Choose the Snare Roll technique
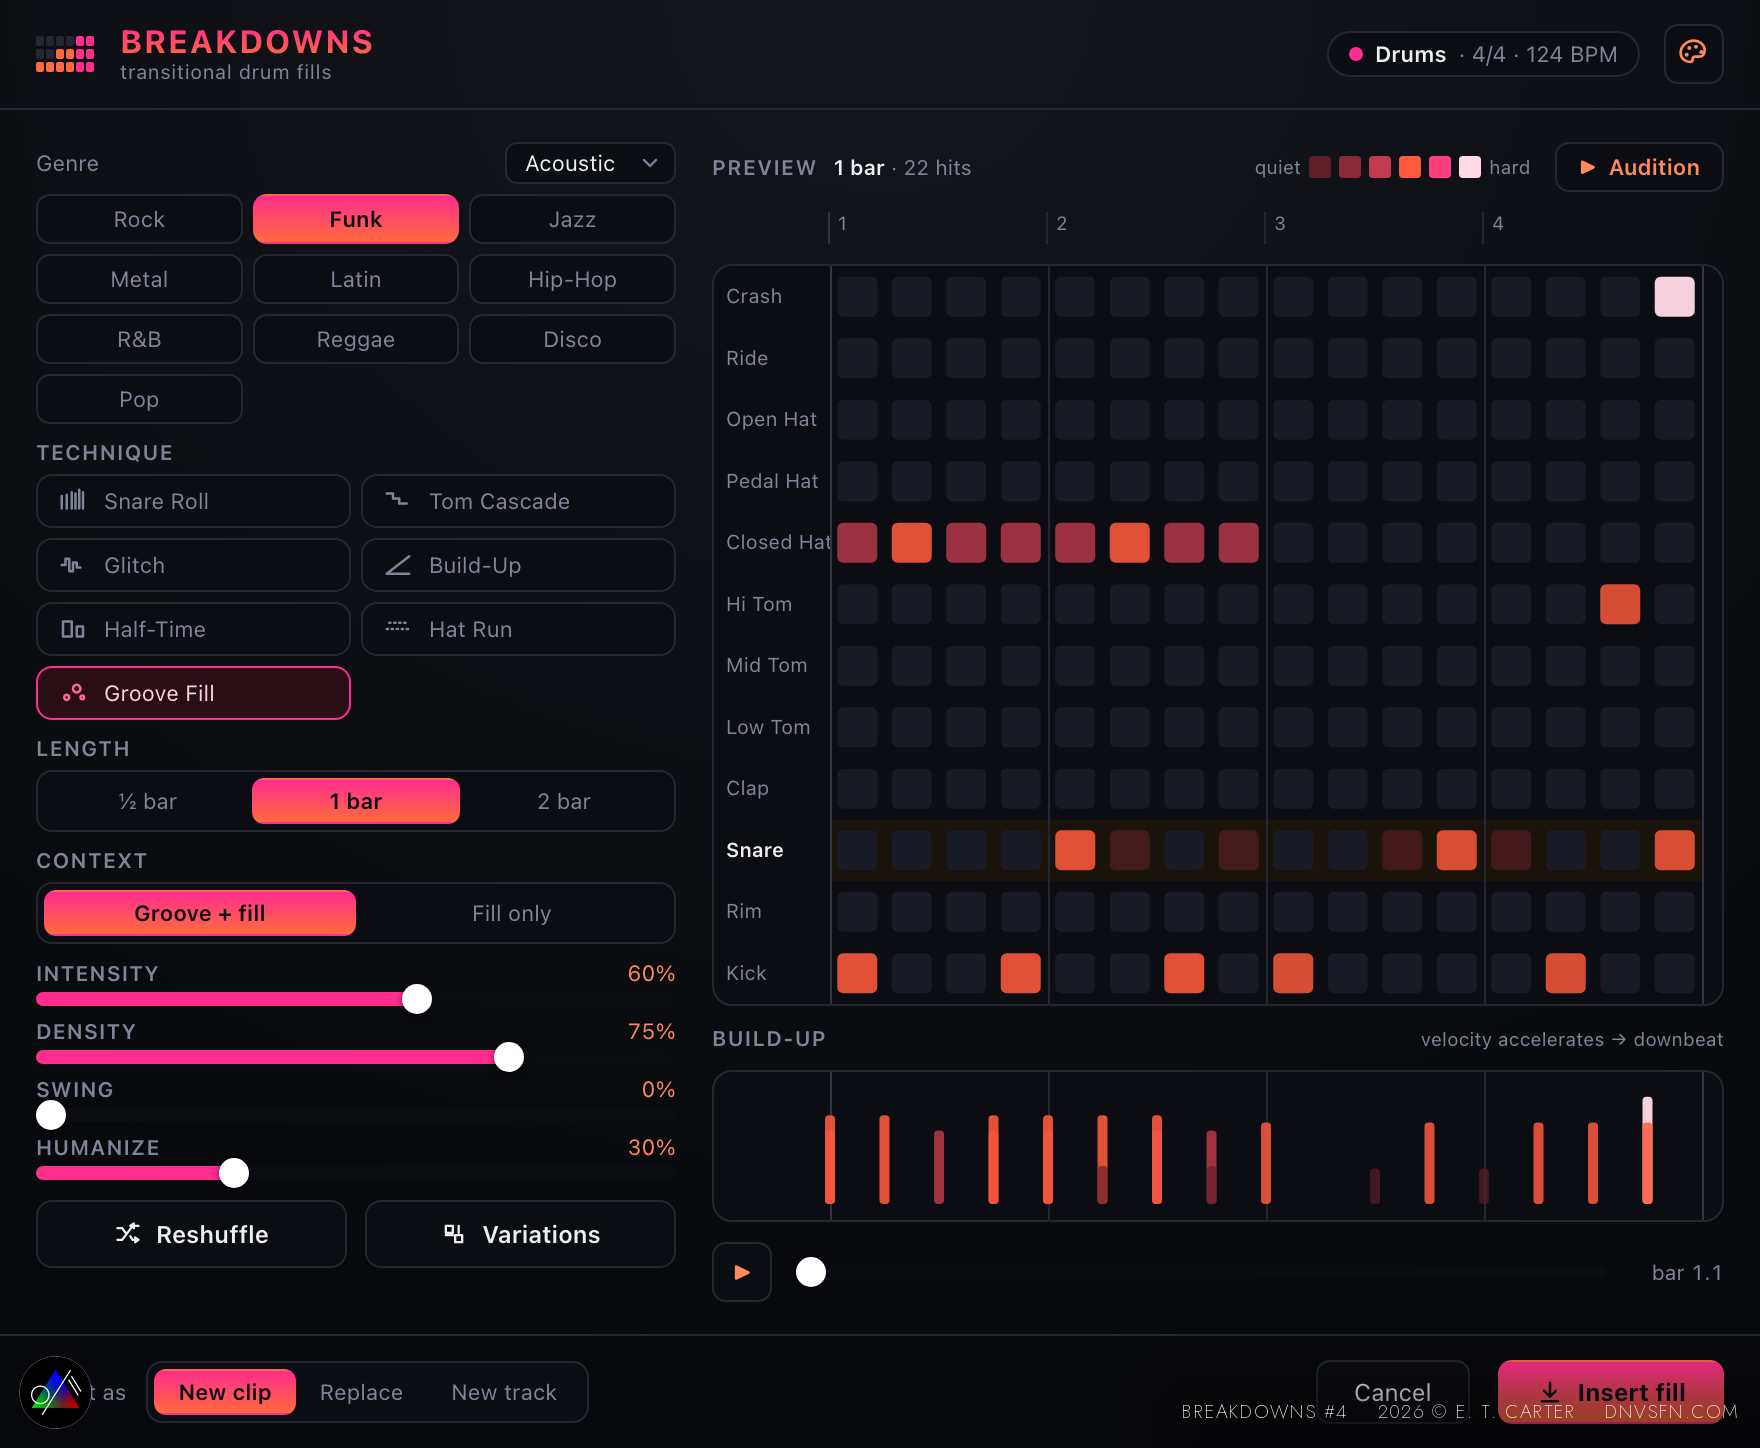 193,501
